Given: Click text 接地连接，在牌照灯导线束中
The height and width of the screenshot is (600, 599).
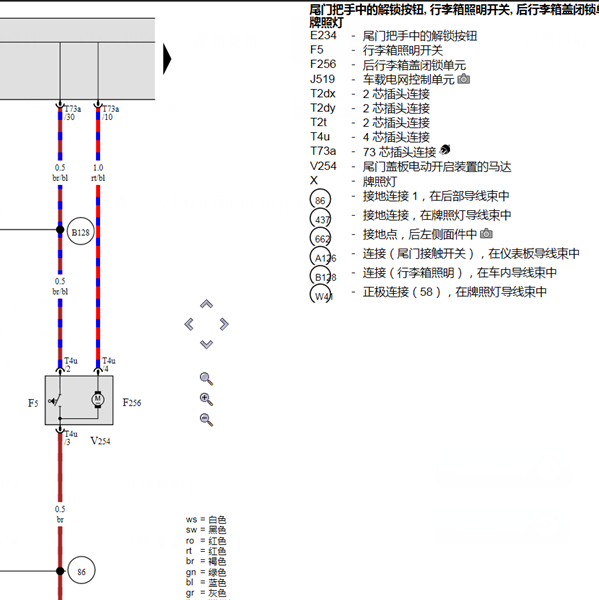Looking at the screenshot, I should 437,215.
